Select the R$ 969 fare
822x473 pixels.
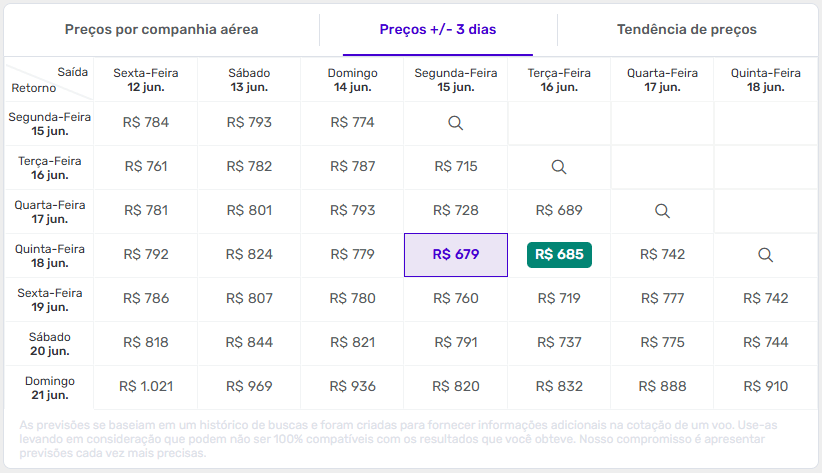tap(249, 387)
